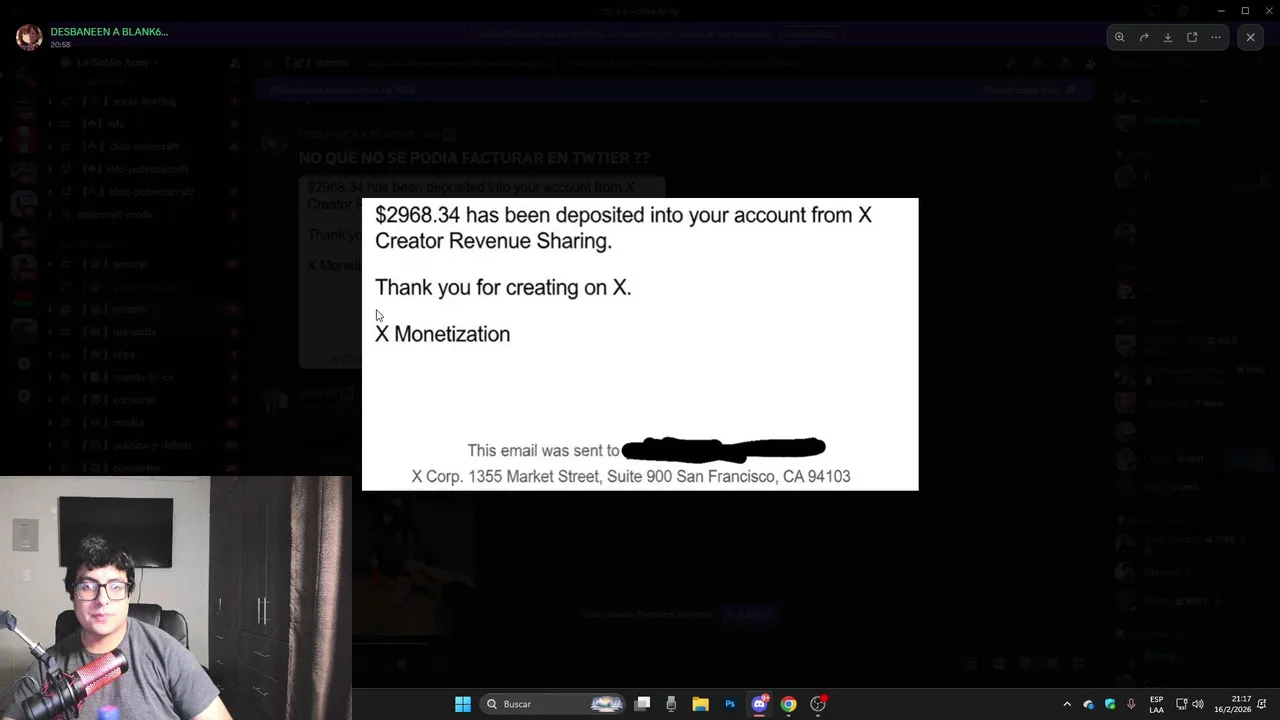The height and width of the screenshot is (720, 1280).
Task: Click the OneDrive cloud tray icon
Action: pyautogui.click(x=1089, y=704)
